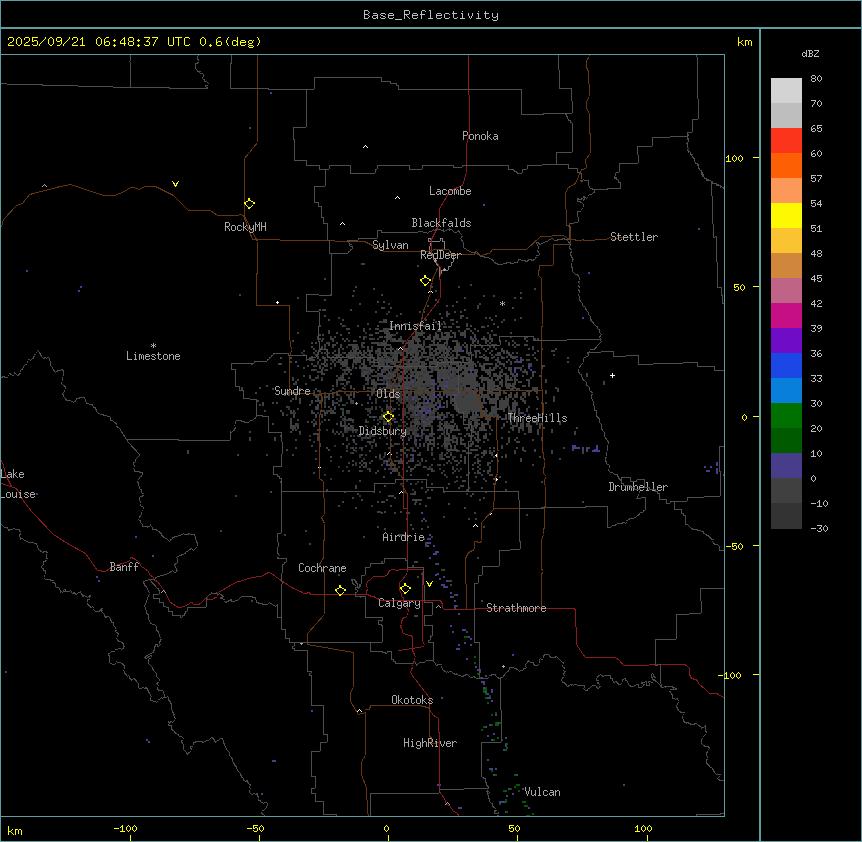The width and height of the screenshot is (862, 842).
Task: Click the yellow V marker northwest of RockyMH
Action: pos(175,184)
